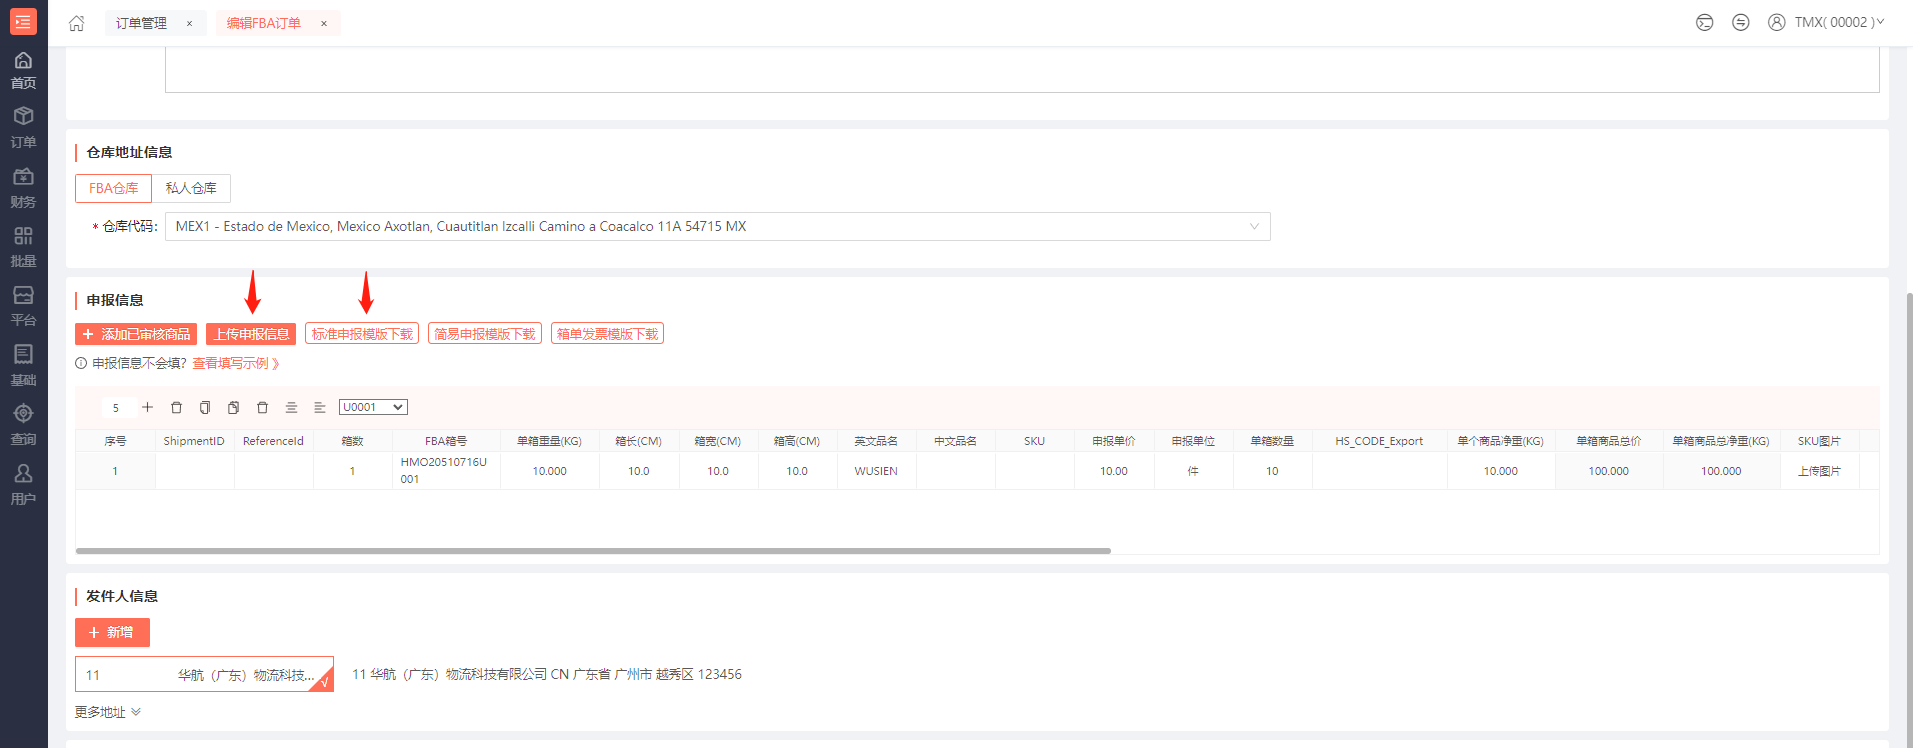
Task: Open the 财务 finance sidebar item
Action: tap(23, 188)
